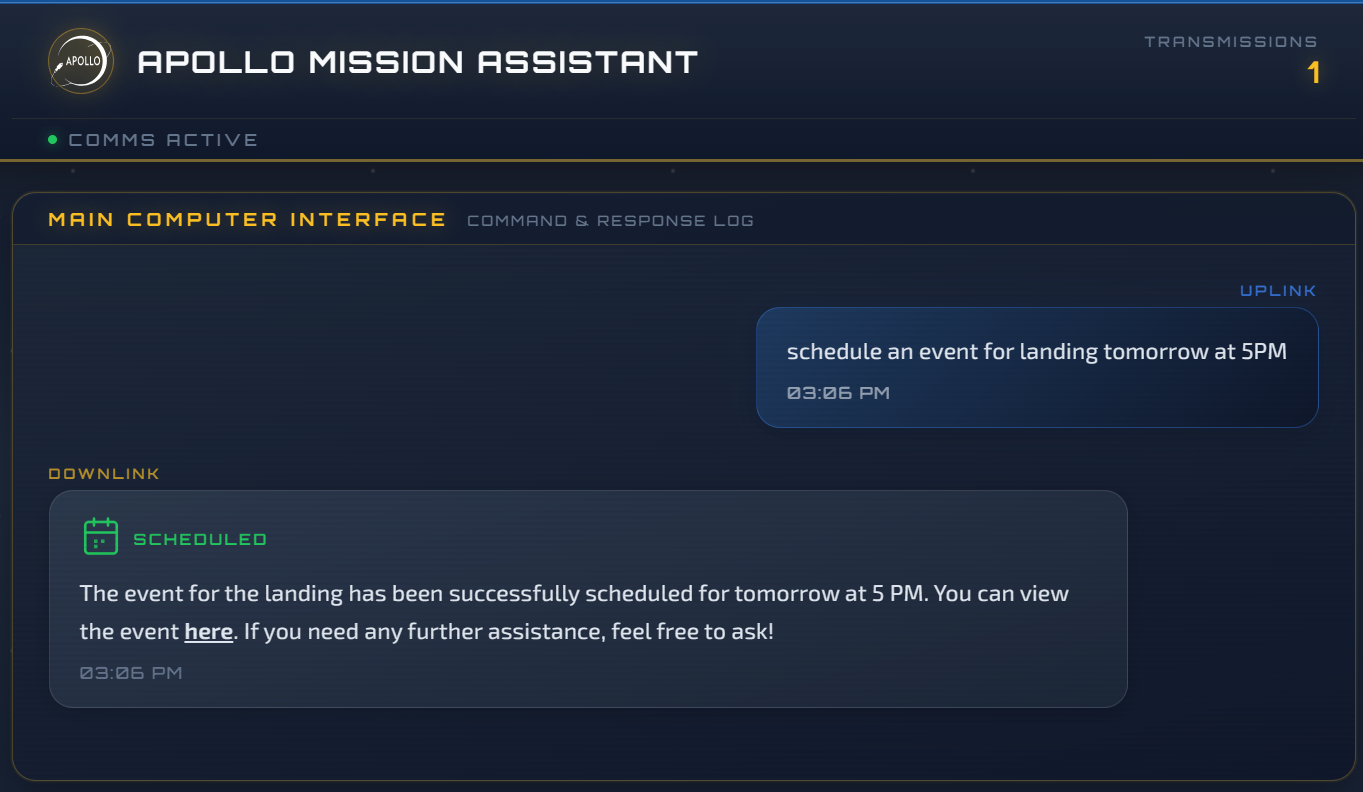Click the green Scheduled status text

(x=200, y=540)
